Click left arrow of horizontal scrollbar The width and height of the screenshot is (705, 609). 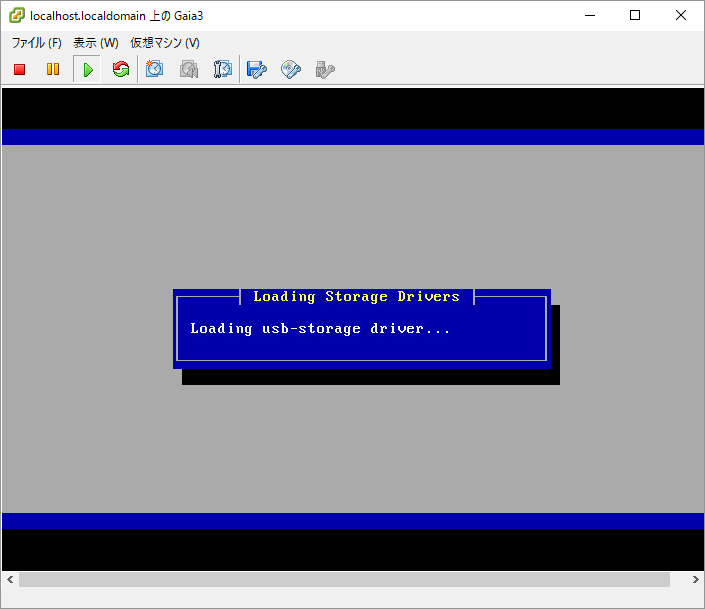point(10,579)
